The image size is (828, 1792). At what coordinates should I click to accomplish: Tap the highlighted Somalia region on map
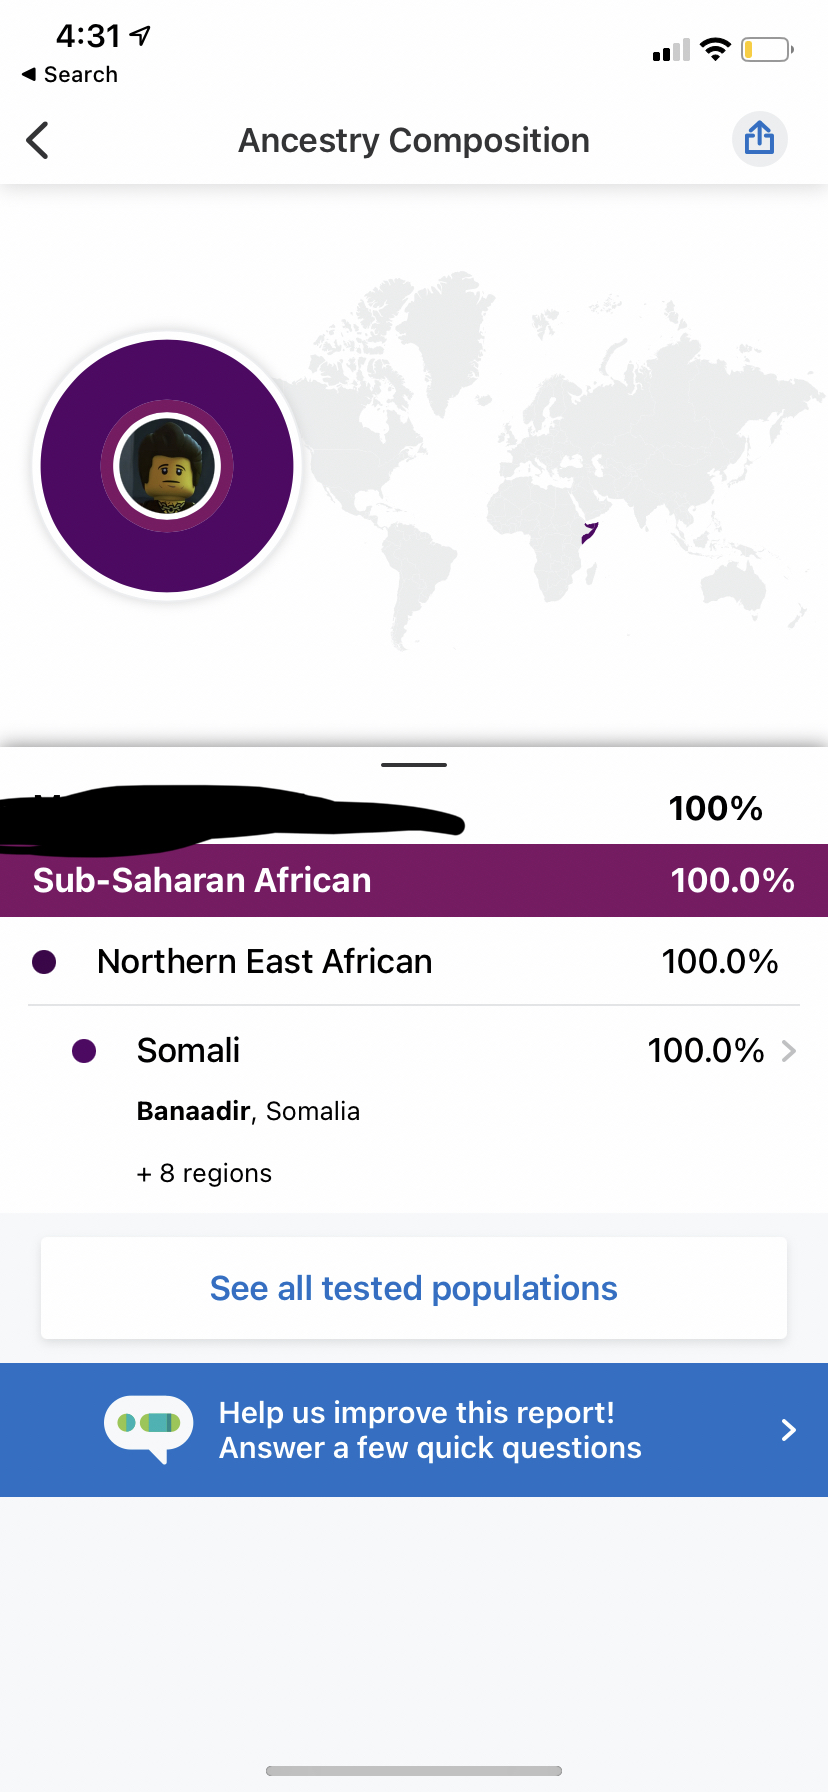click(x=590, y=532)
